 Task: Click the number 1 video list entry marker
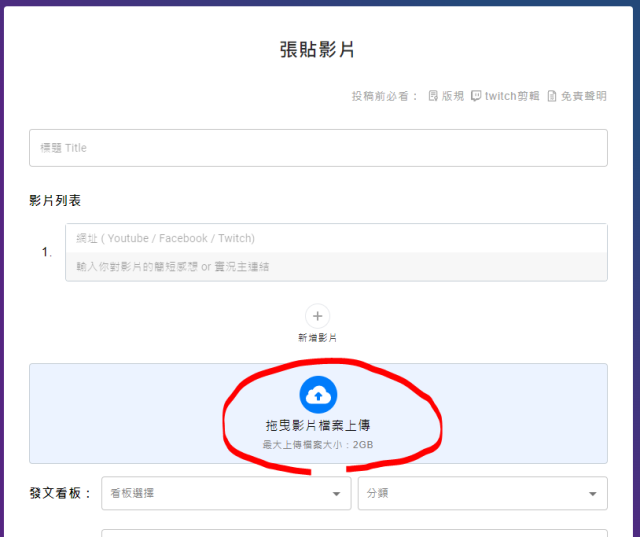[x=47, y=252]
